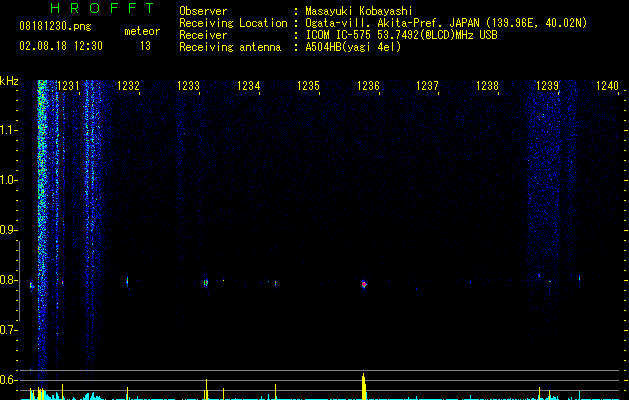Viewport: 629px width, 400px height.
Task: Select the meteor count value 13
Action: click(x=145, y=46)
